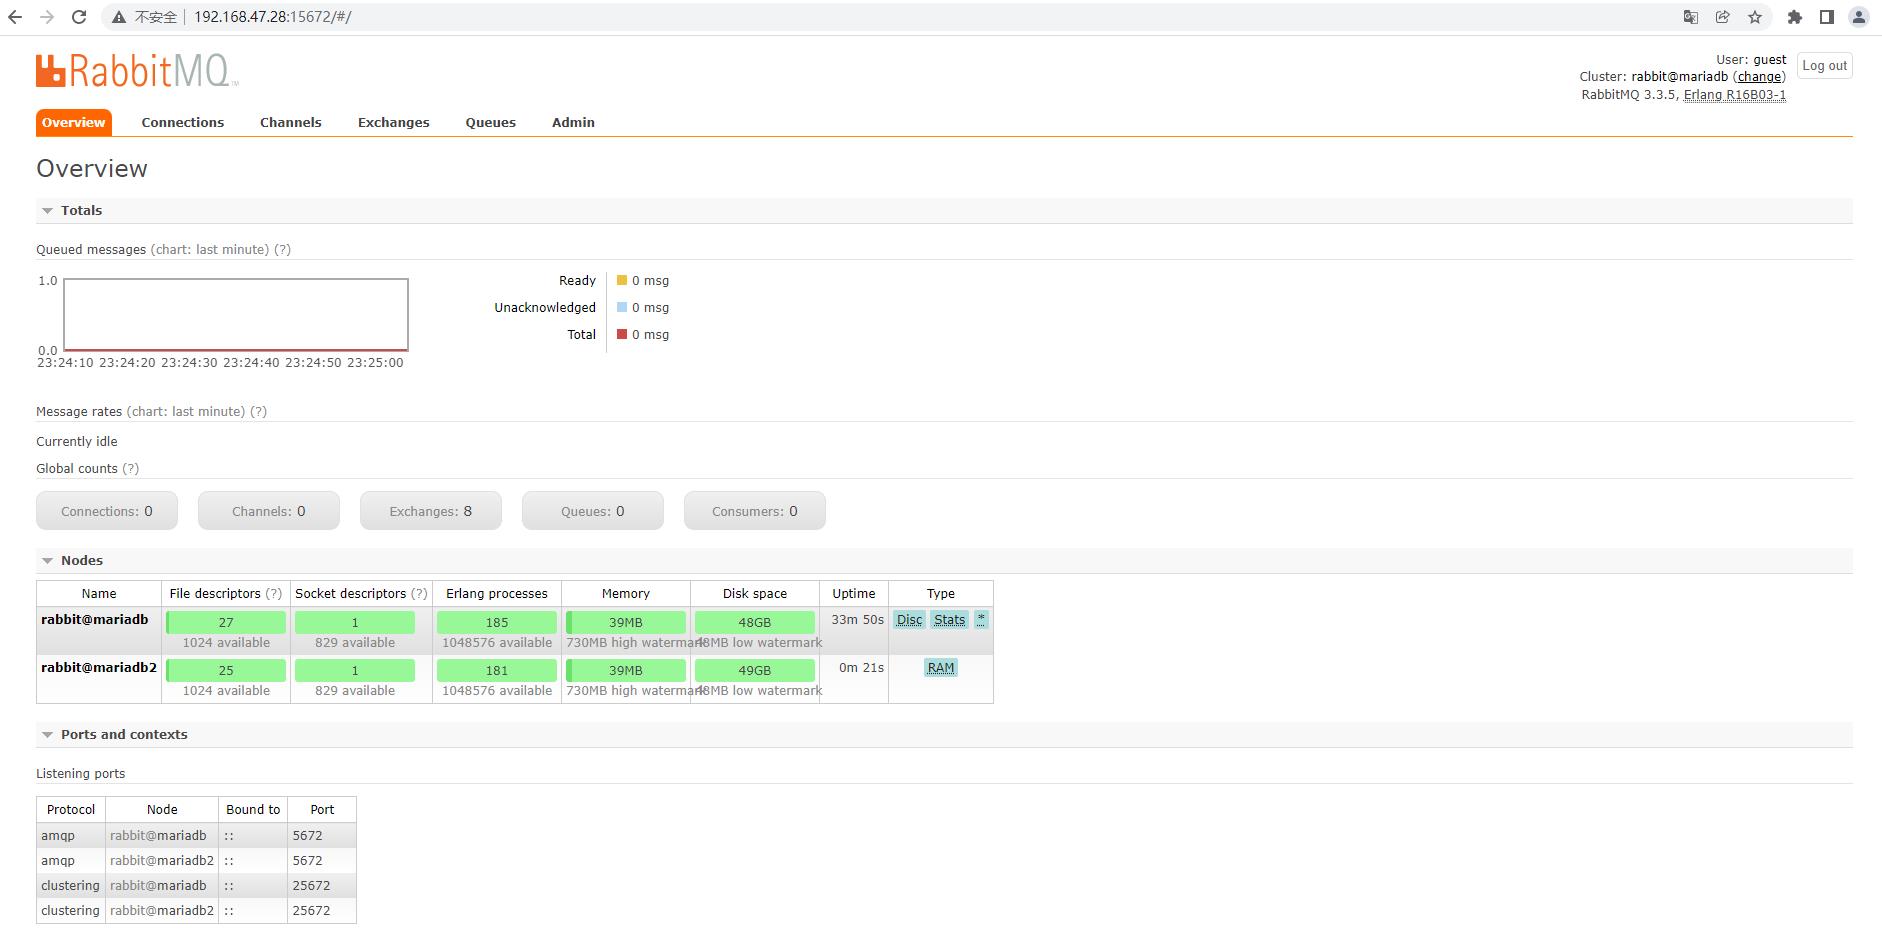
Task: Click the address bar URL
Action: click(x=273, y=17)
